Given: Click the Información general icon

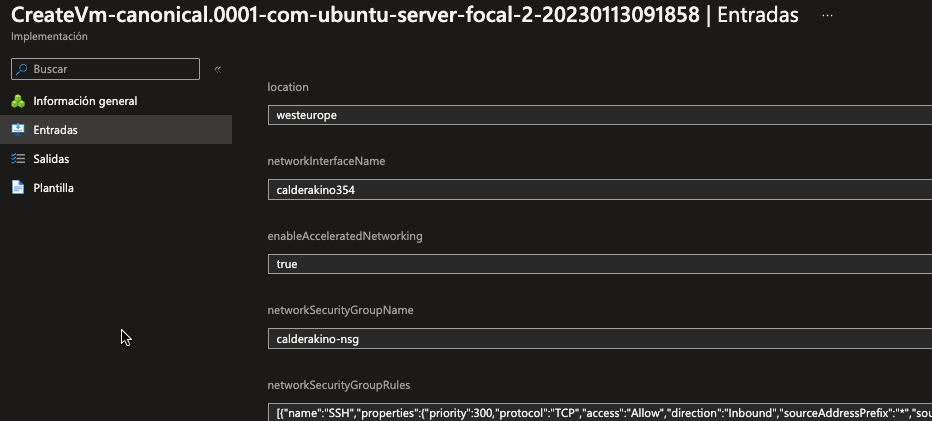Looking at the screenshot, I should [x=17, y=101].
